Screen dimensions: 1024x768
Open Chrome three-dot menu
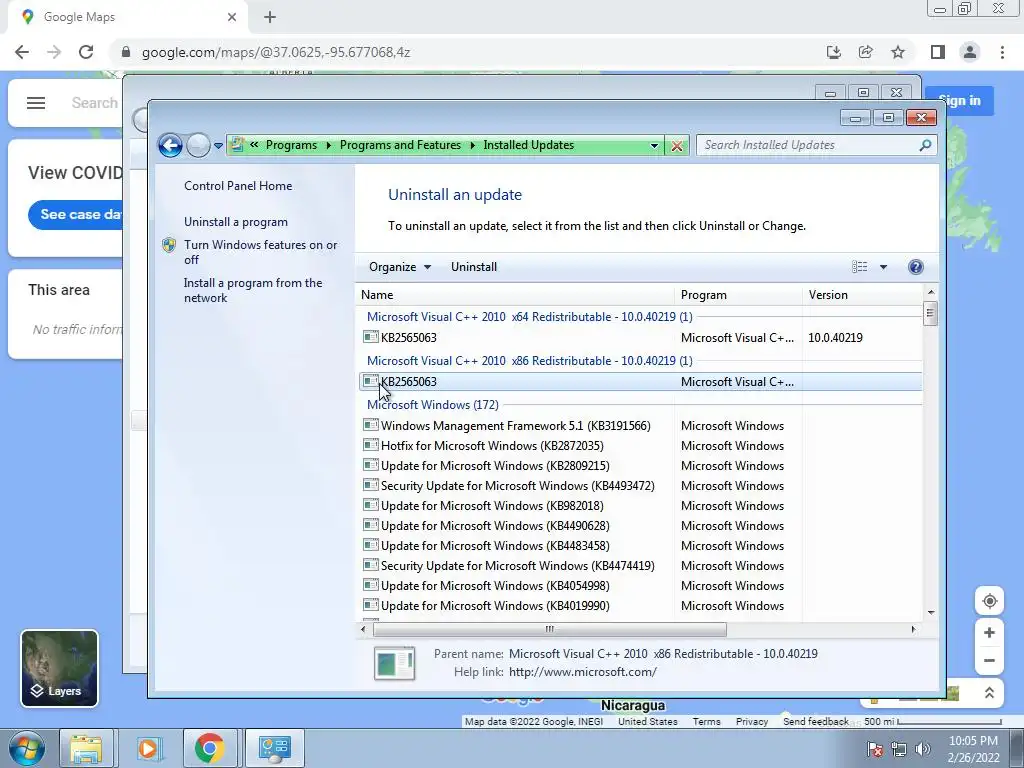click(x=1002, y=52)
